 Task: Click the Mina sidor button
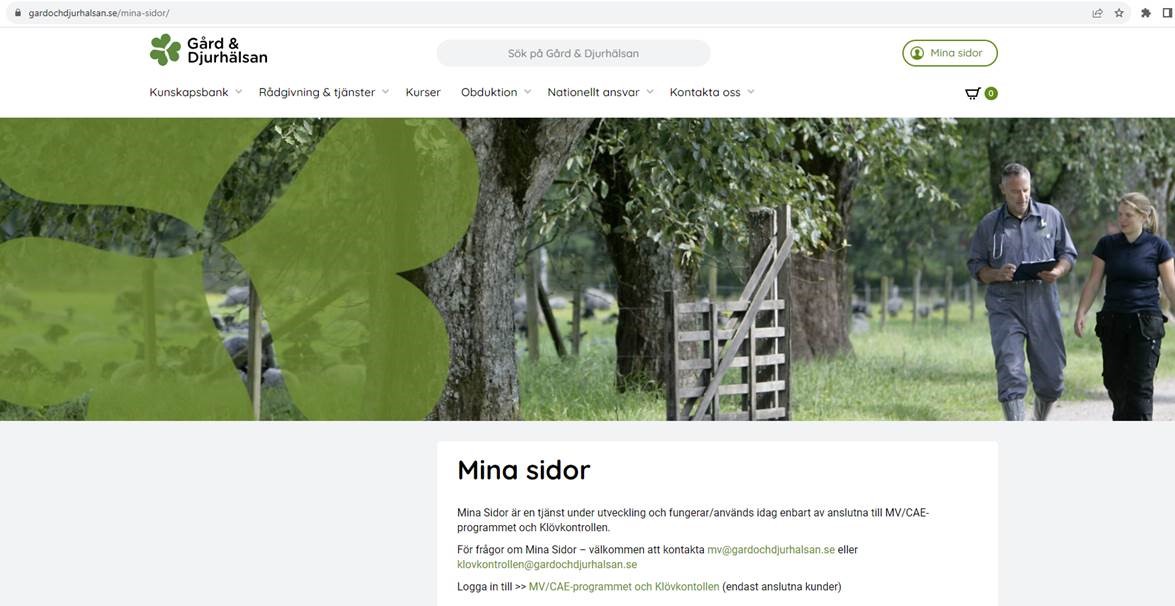[x=949, y=53]
